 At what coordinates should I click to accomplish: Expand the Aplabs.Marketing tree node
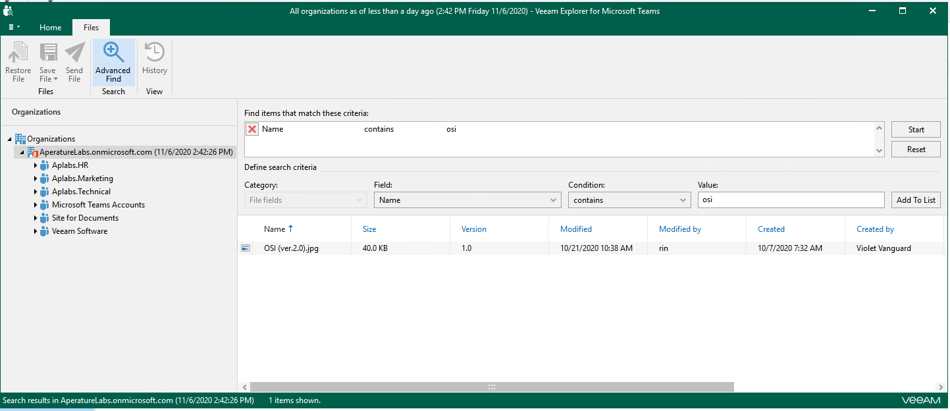35,179
